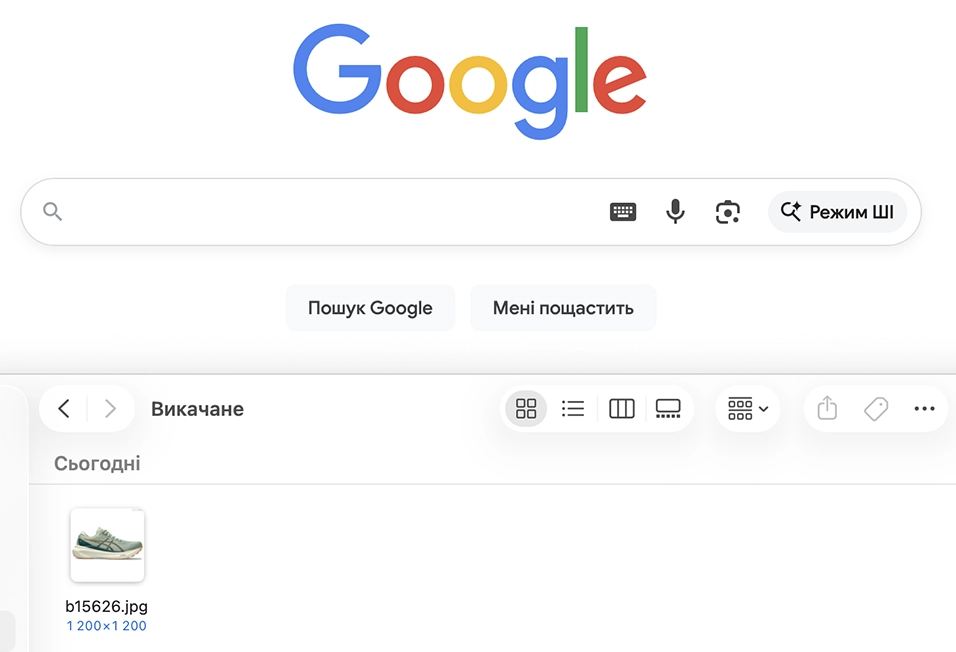
Task: Select the b15626.jpg sneaker thumbnail
Action: point(107,544)
